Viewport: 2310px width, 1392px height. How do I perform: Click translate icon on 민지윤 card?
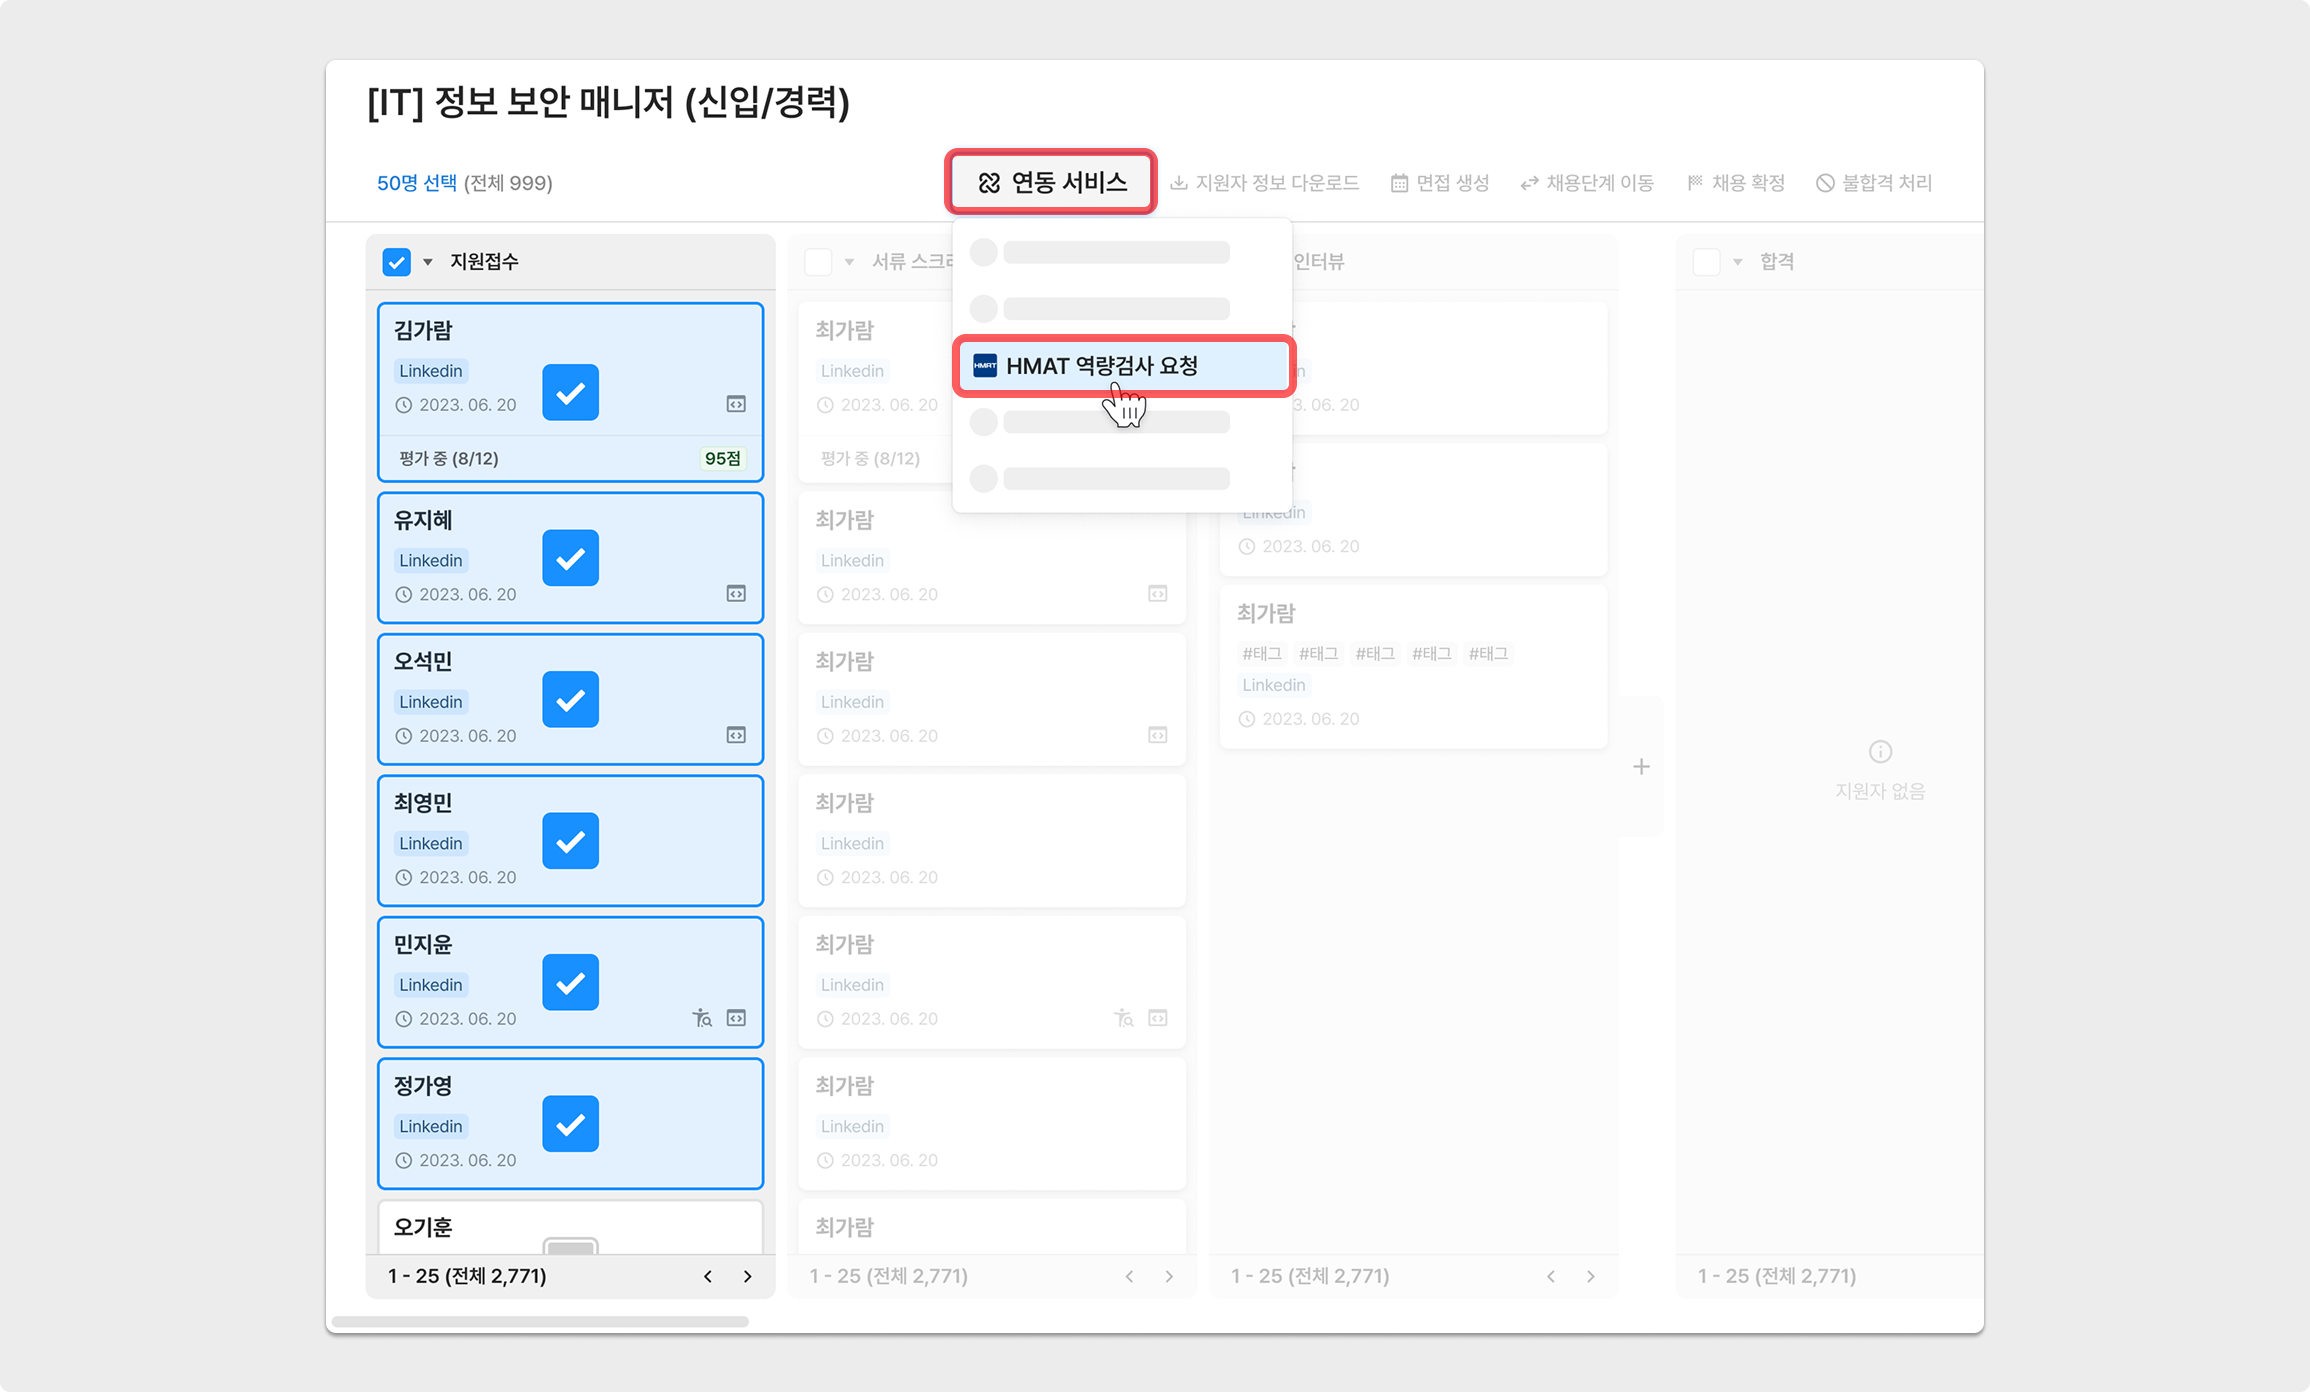pyautogui.click(x=702, y=1018)
